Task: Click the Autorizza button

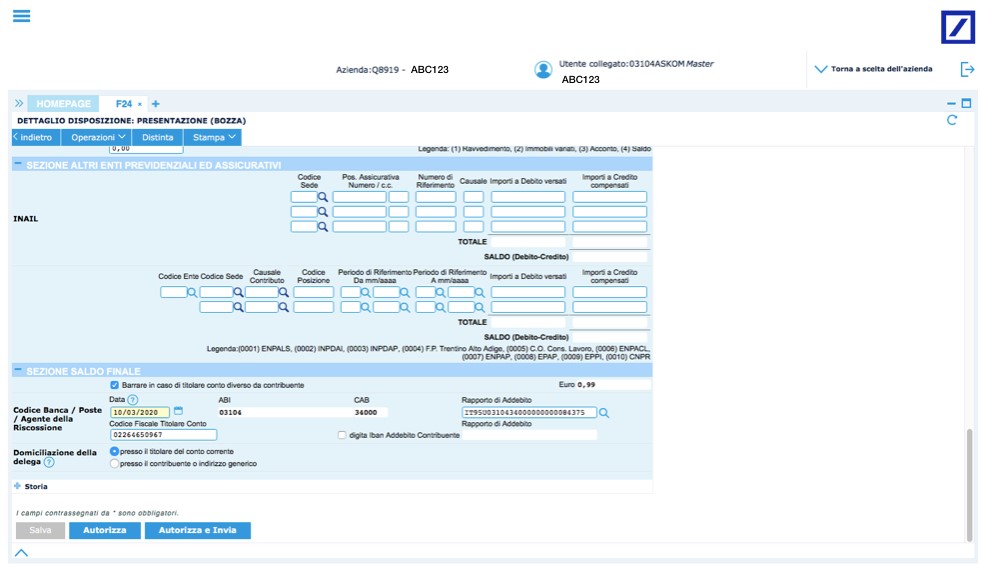Action: pyautogui.click(x=105, y=530)
